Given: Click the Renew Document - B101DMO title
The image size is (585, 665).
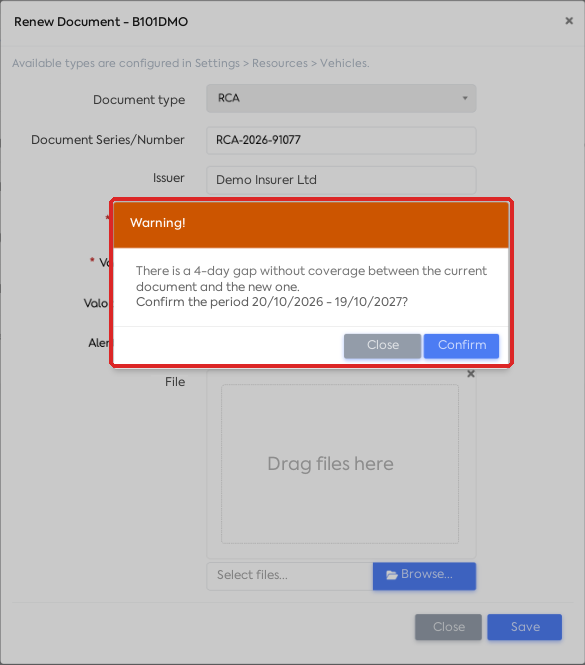Looking at the screenshot, I should pyautogui.click(x=101, y=22).
